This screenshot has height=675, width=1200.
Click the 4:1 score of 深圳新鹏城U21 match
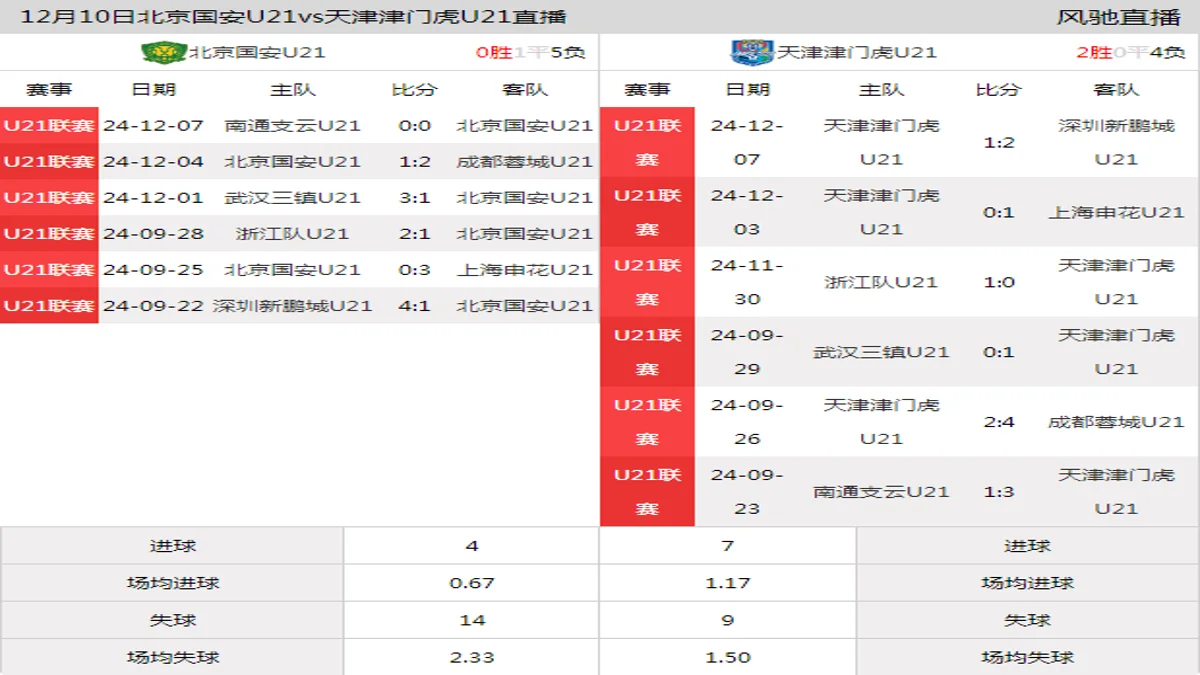[414, 305]
